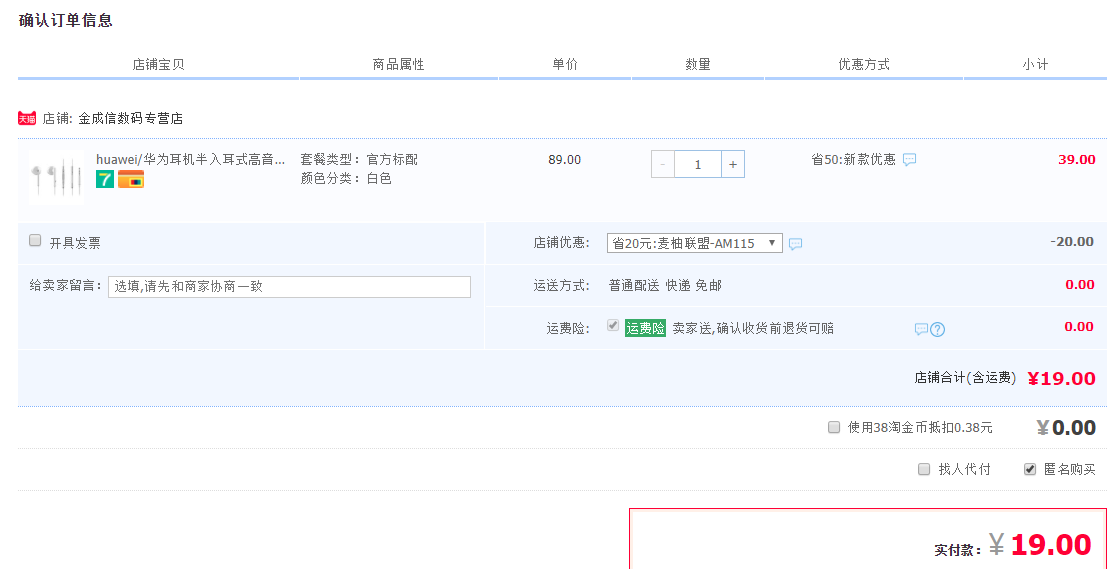
Task: Open the huawei/华为耳机 product title link
Action: [x=190, y=160]
